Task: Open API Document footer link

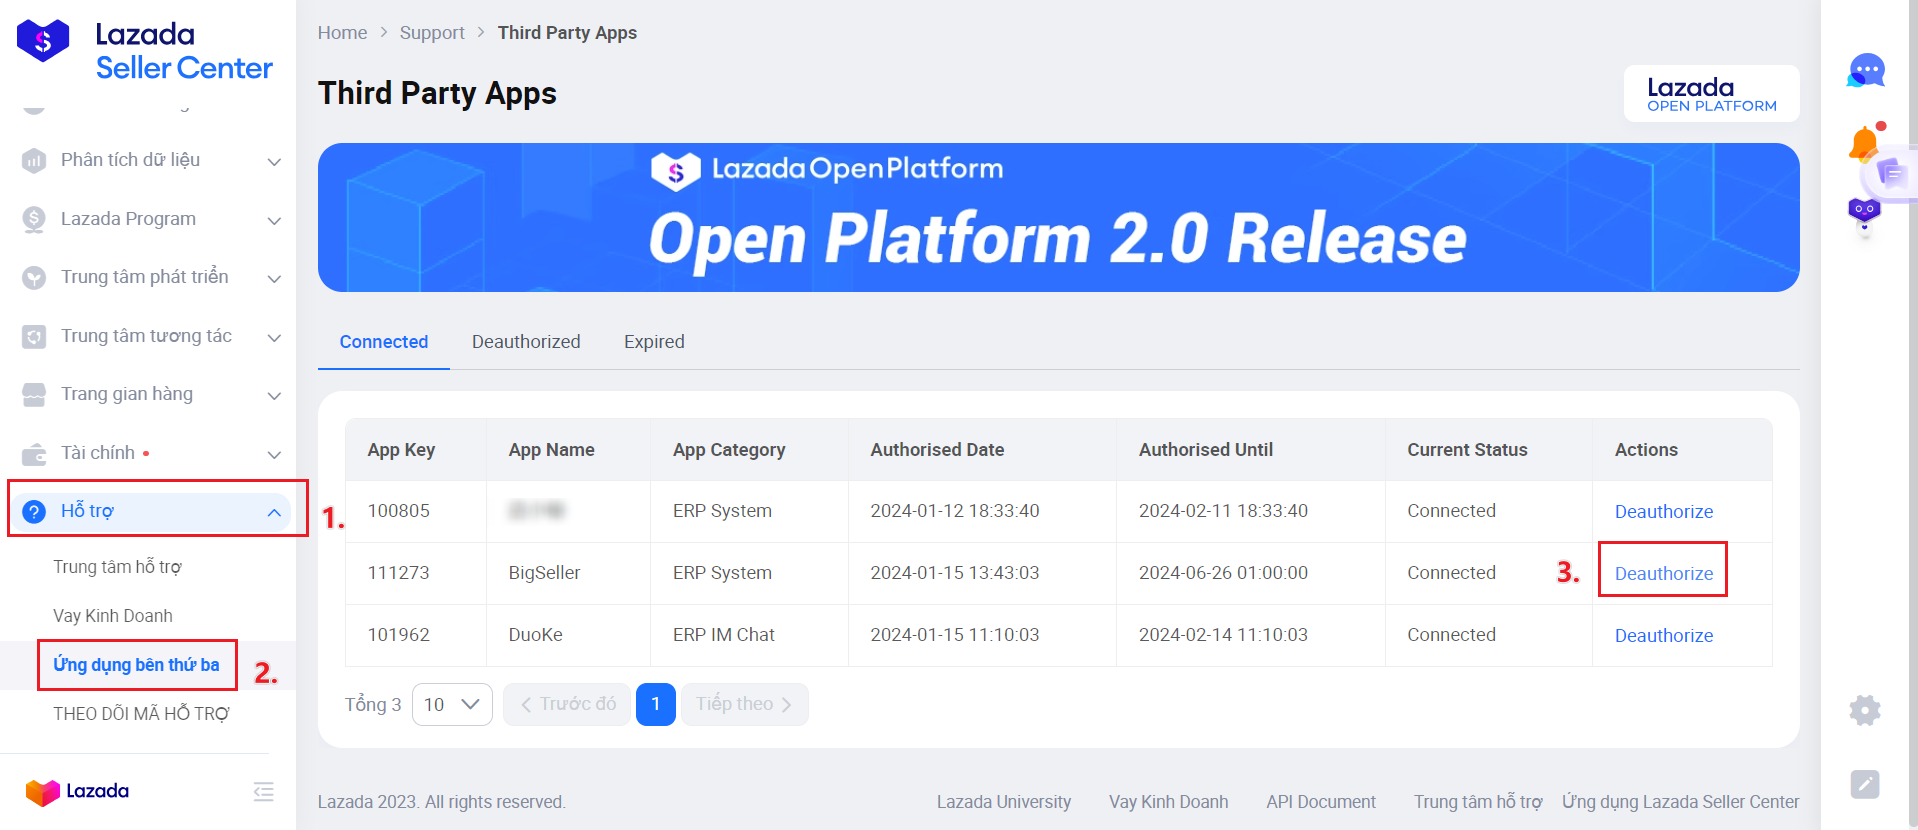Action: 1321,802
